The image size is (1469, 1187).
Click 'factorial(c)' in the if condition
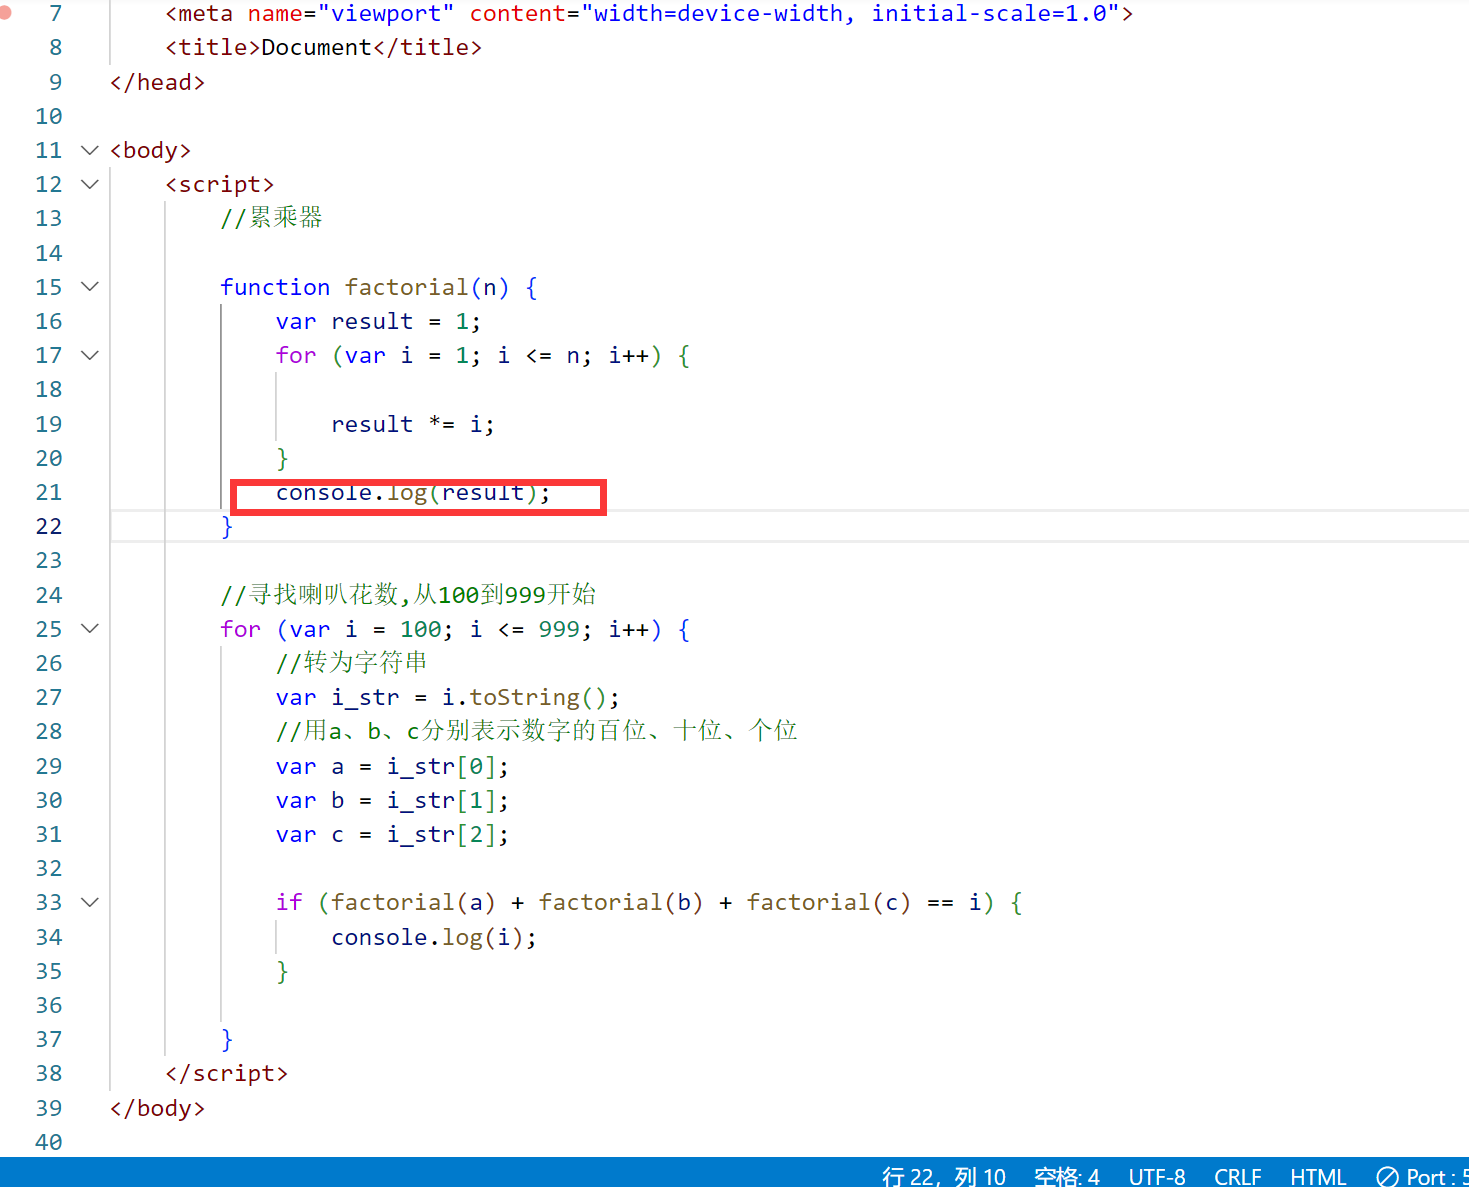click(x=829, y=902)
